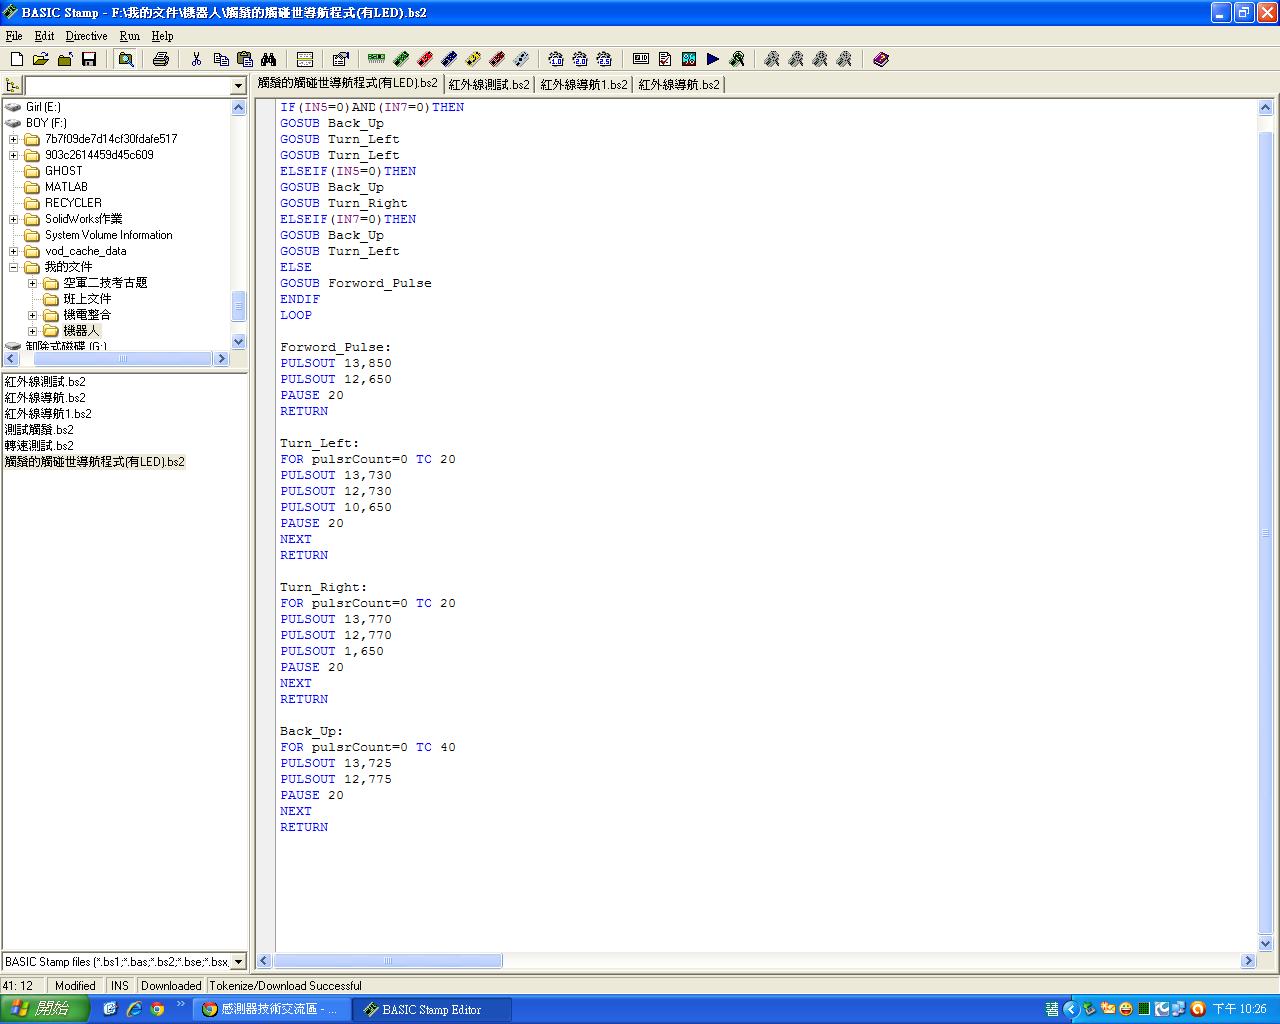Open the Help menu
The width and height of the screenshot is (1280, 1024).
pos(163,36)
